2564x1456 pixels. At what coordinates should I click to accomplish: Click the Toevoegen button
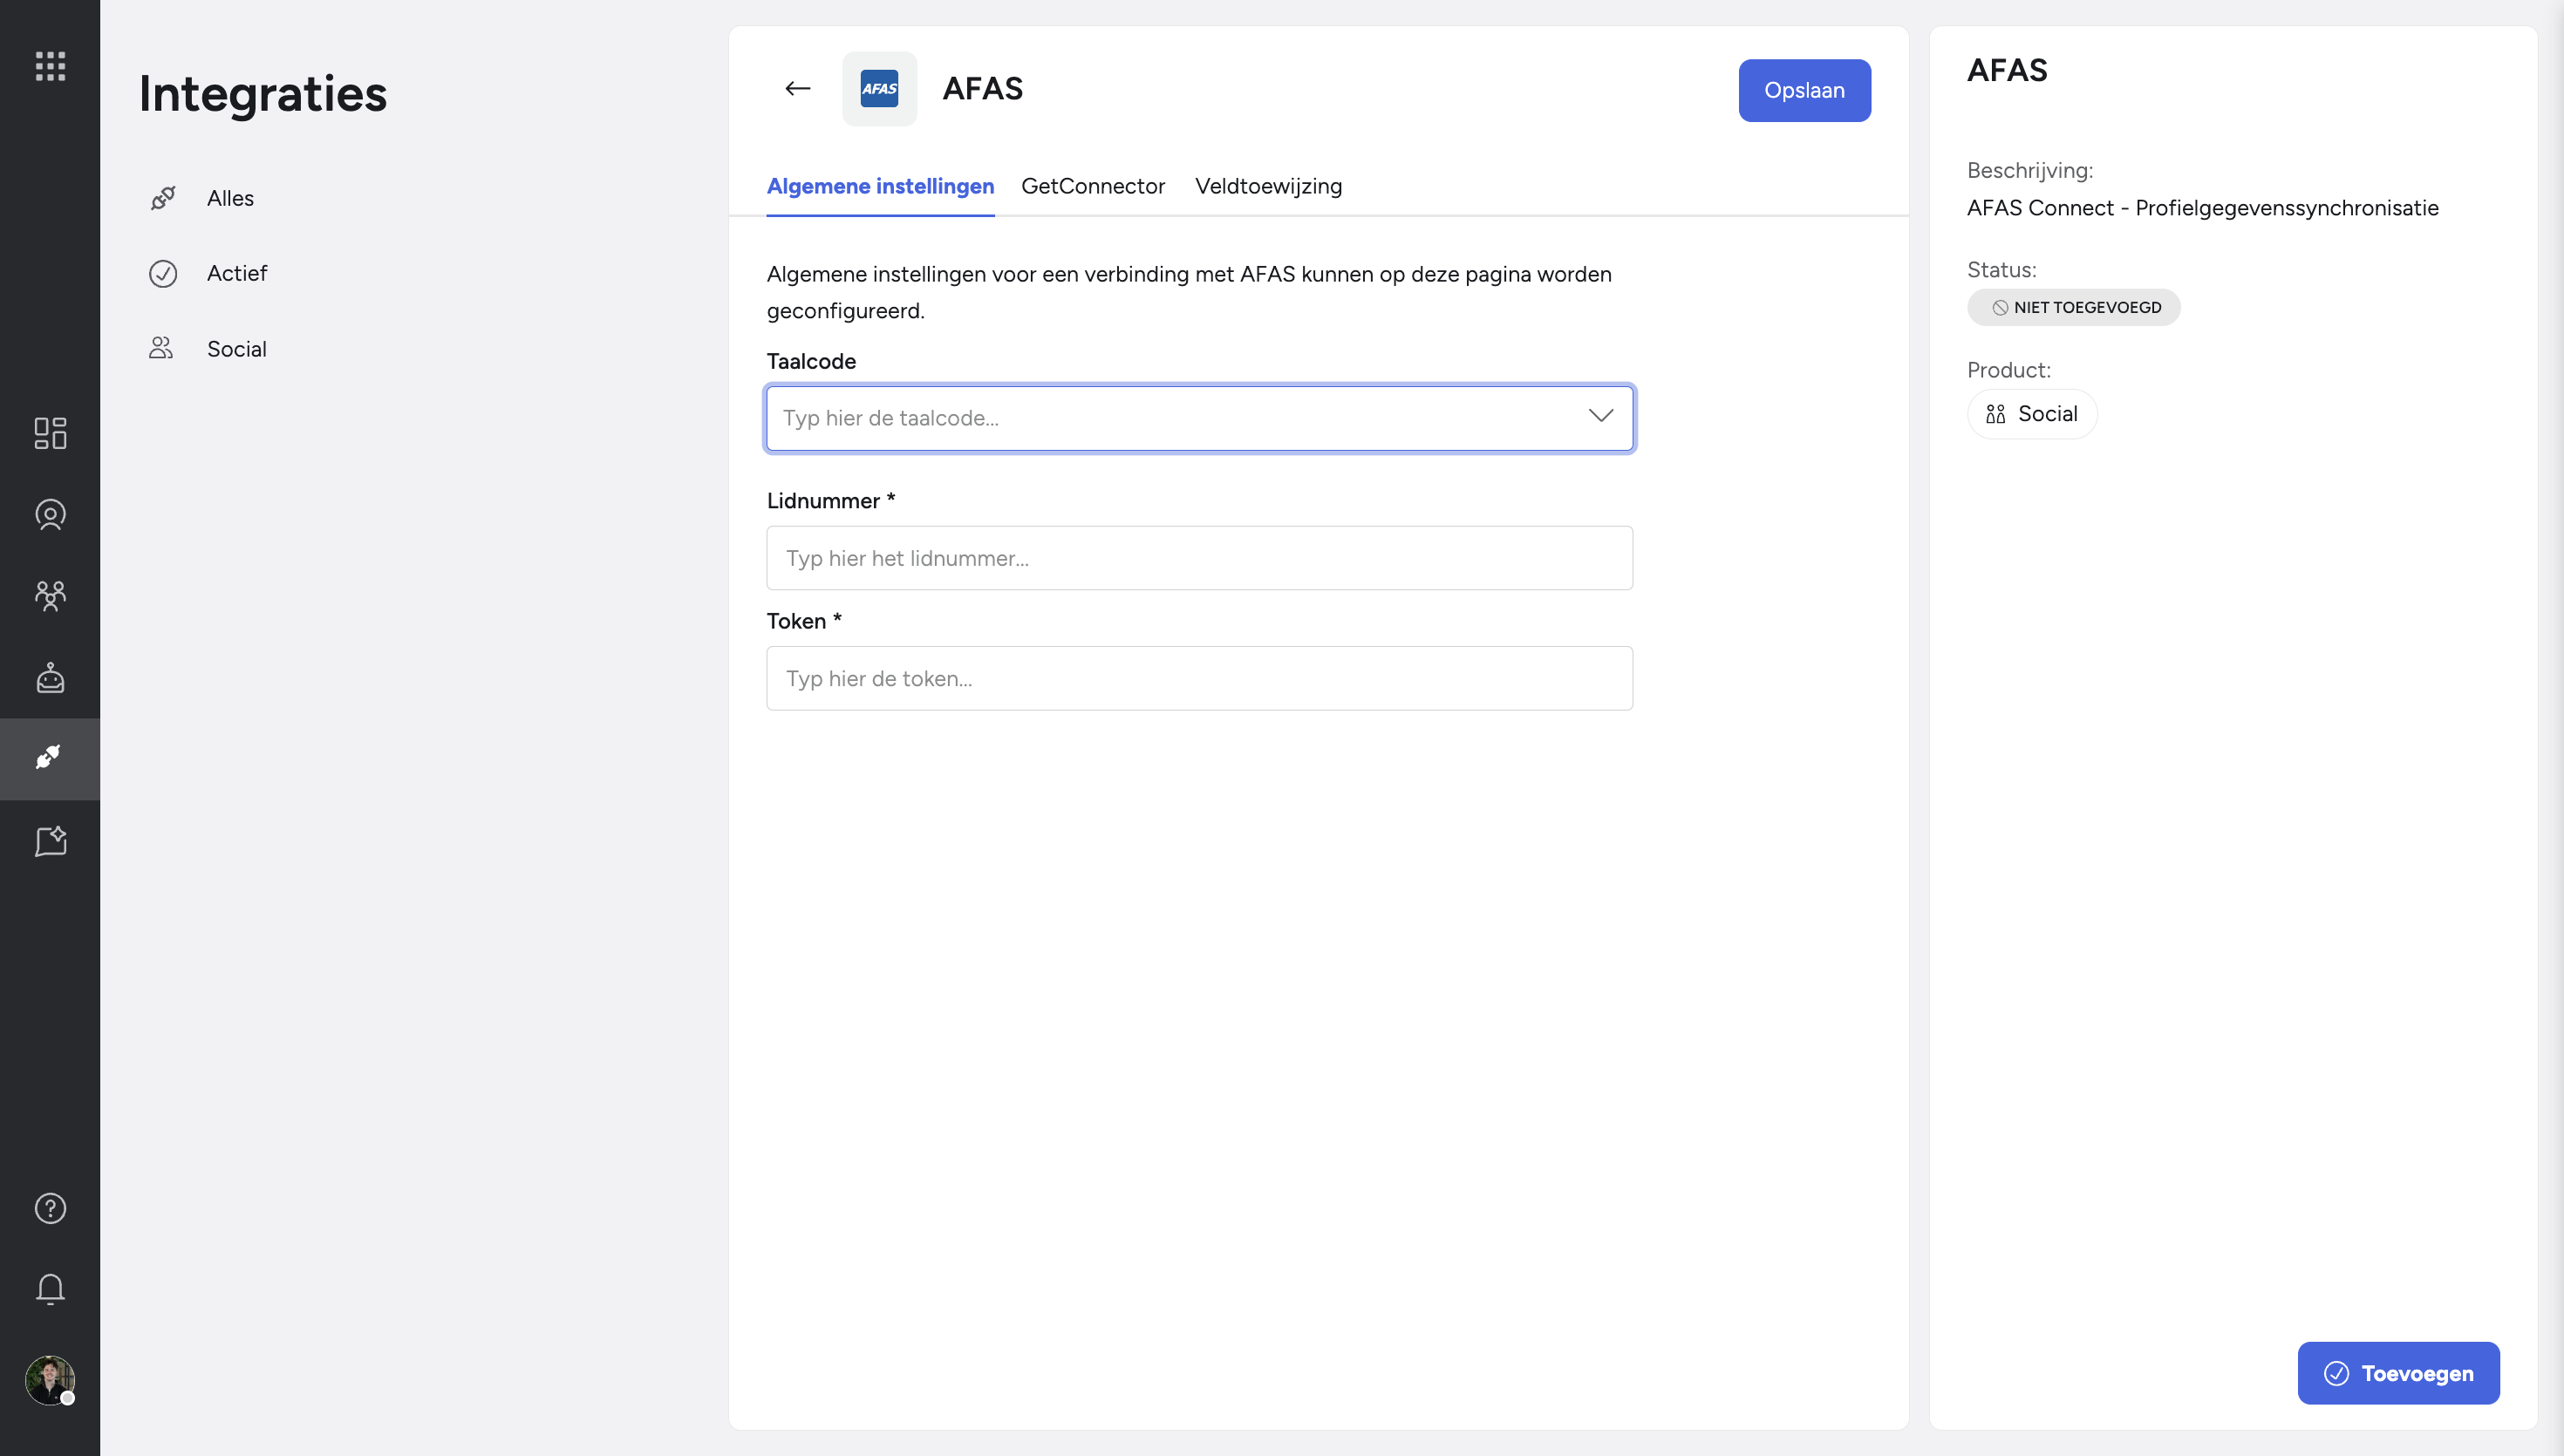pos(2397,1372)
